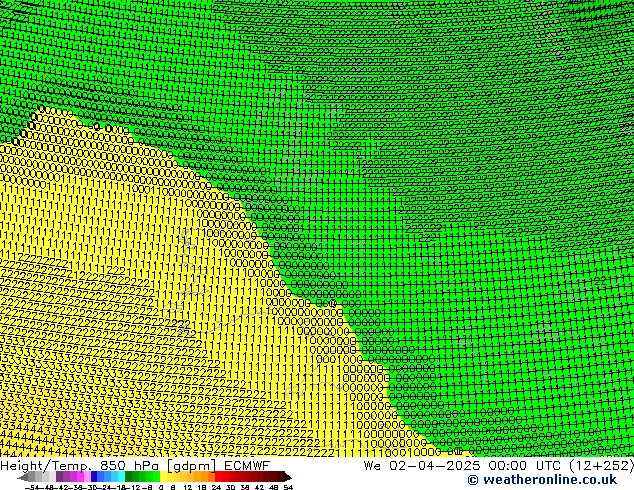The width and height of the screenshot is (634, 490).
Task: Click the dark blue swatch in the legend
Action: point(94,476)
